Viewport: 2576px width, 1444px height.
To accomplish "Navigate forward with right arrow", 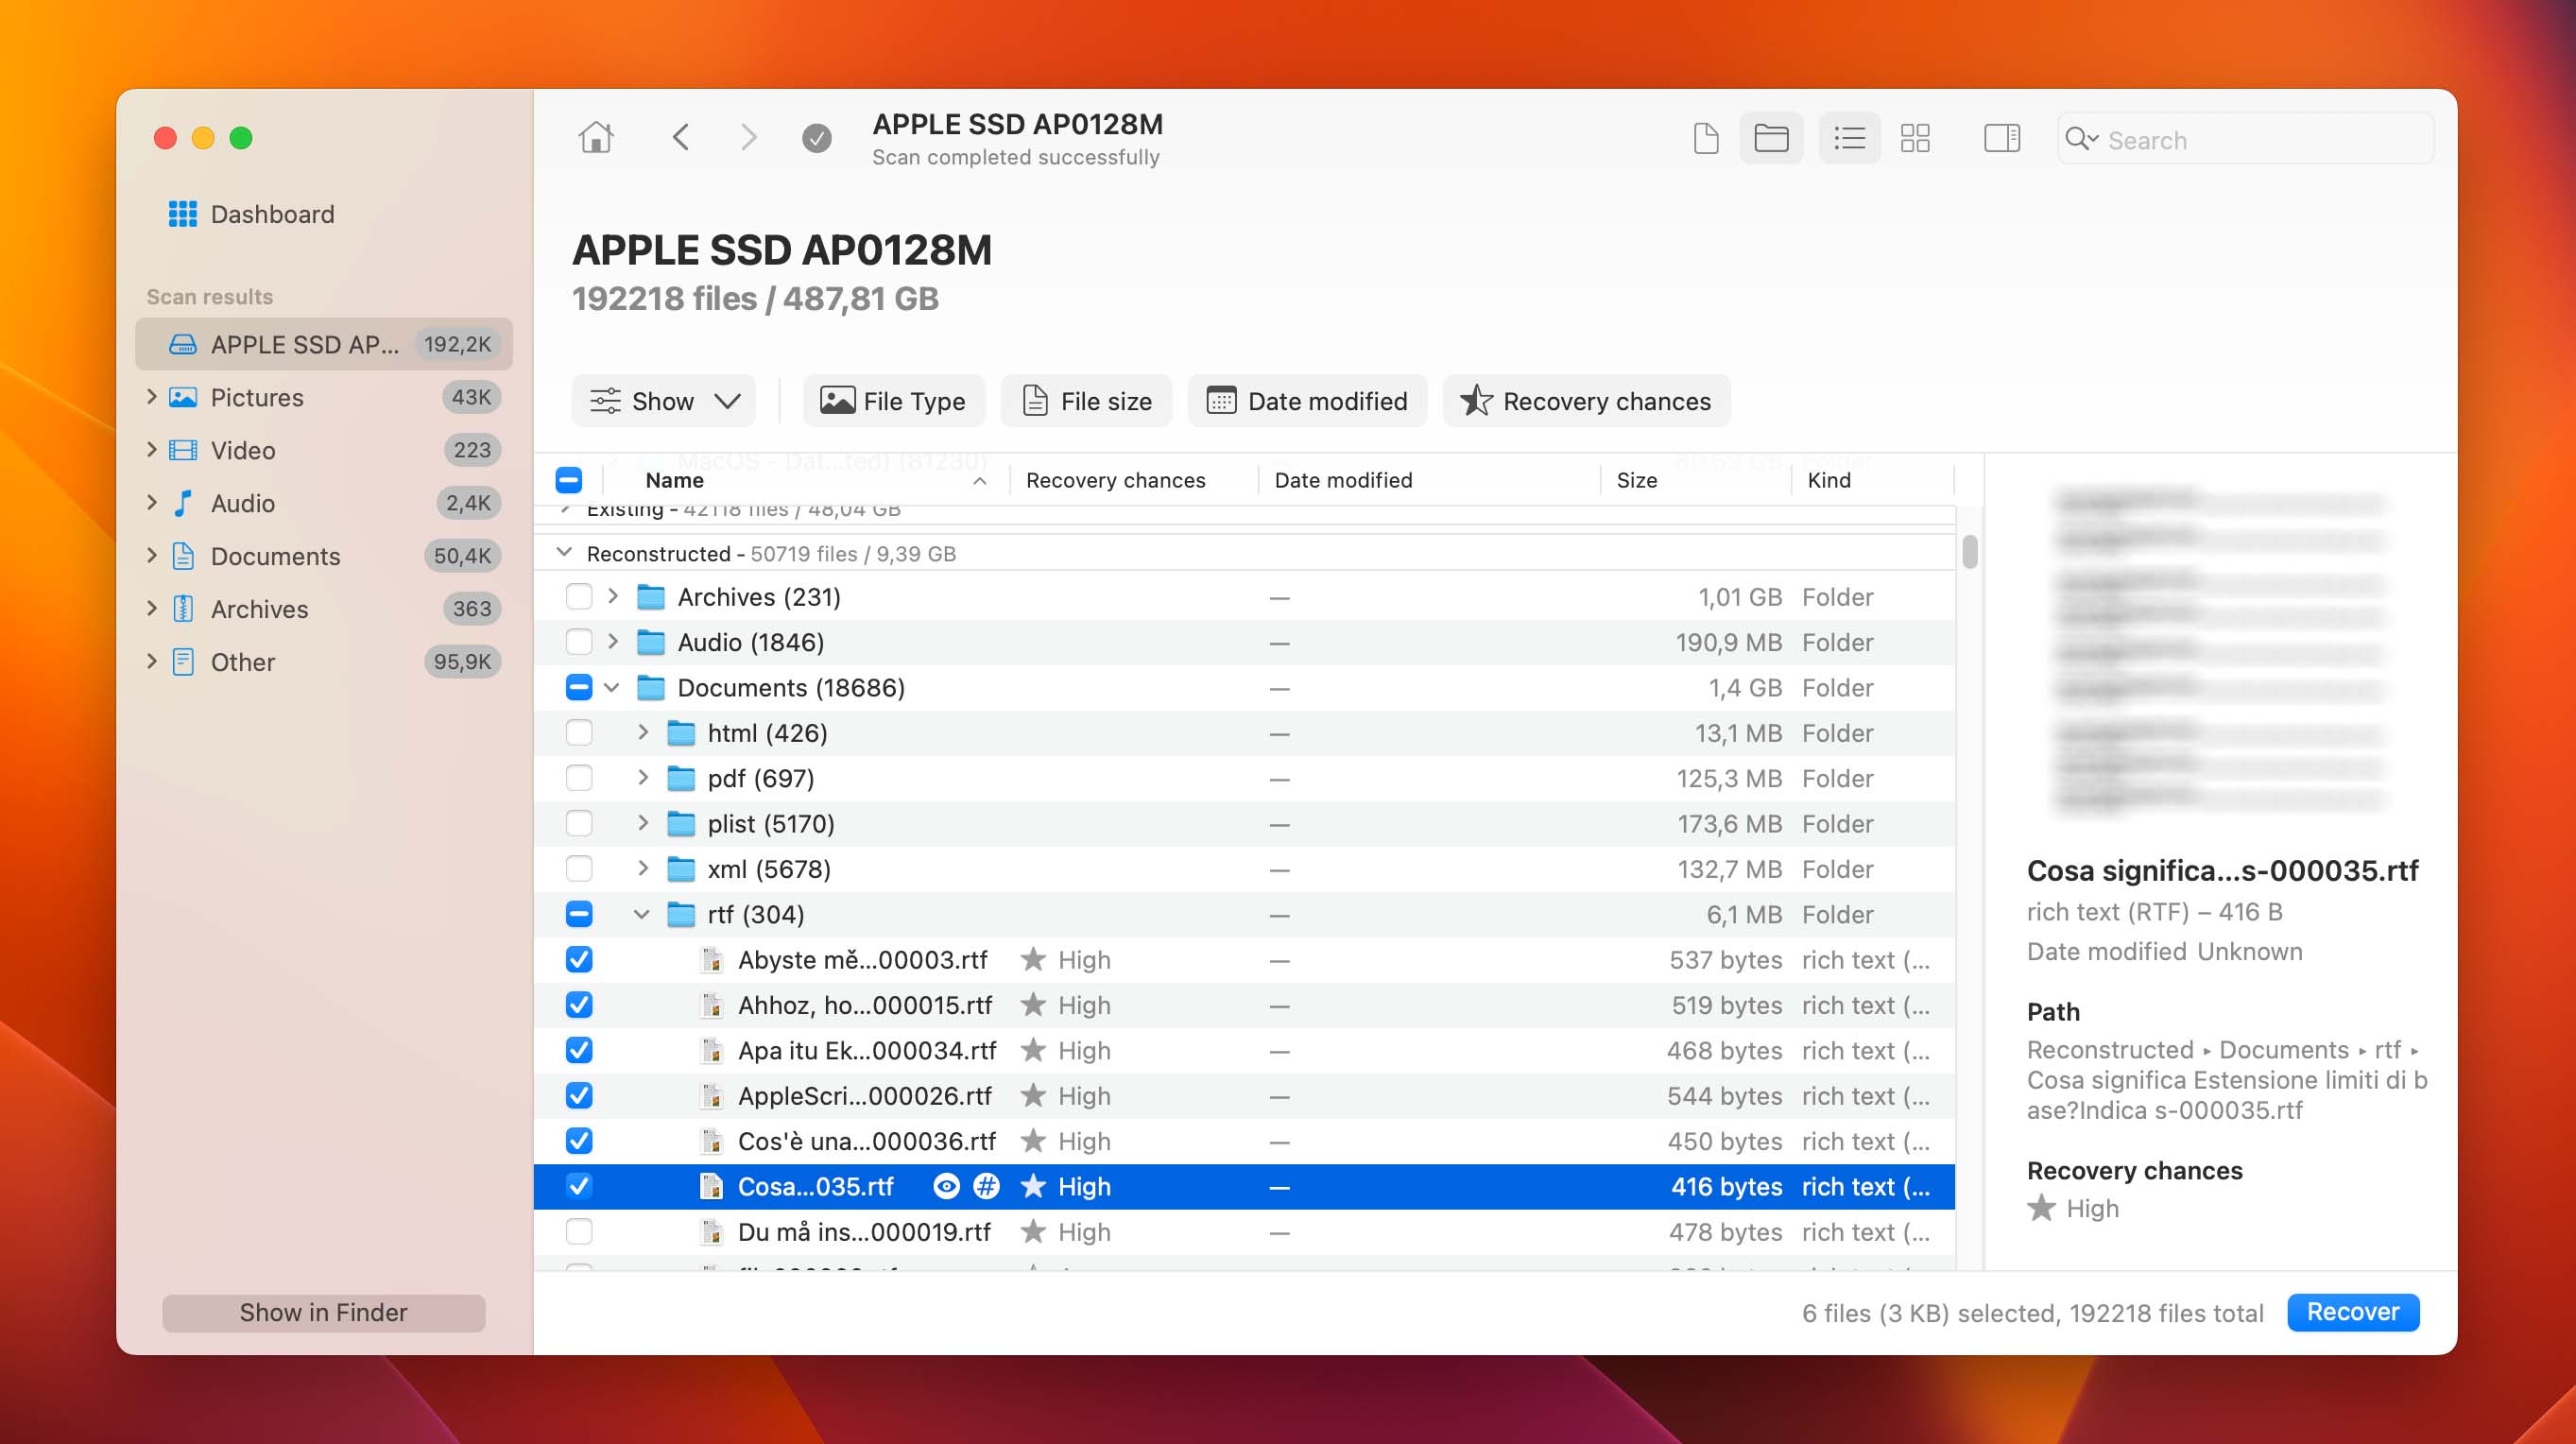I will 748,137.
